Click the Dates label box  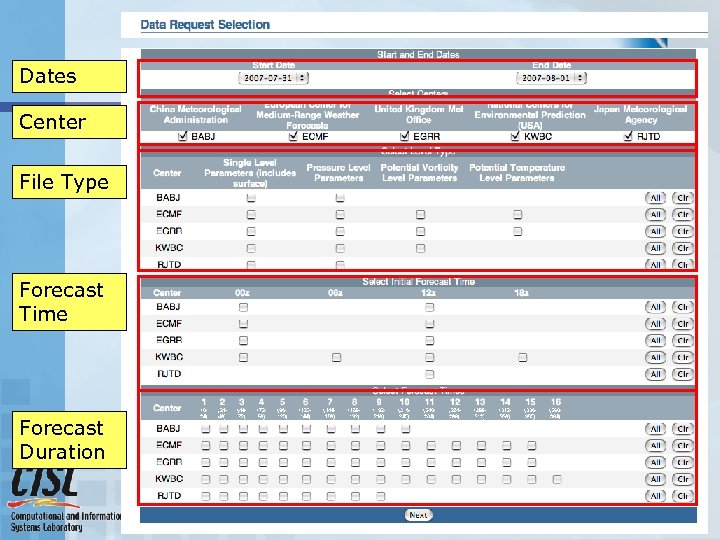[x=69, y=76]
